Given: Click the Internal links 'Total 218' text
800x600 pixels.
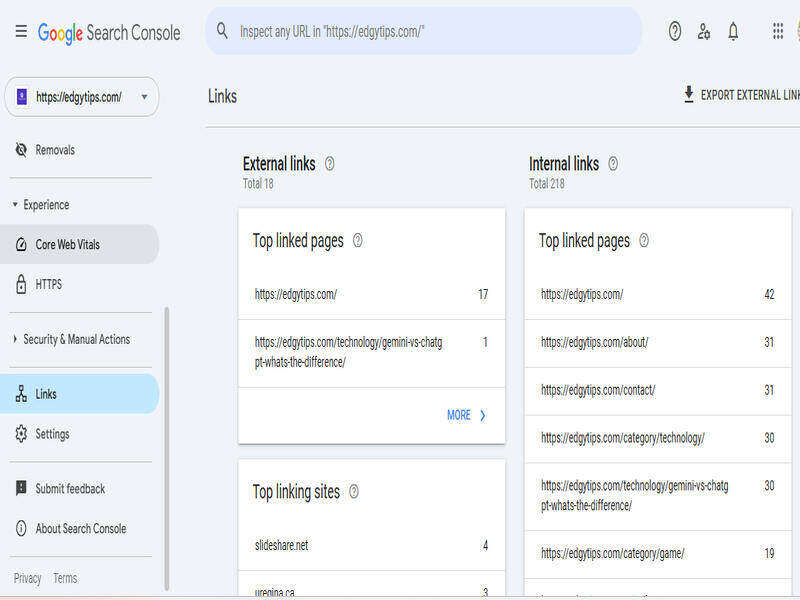Looking at the screenshot, I should coord(547,184).
